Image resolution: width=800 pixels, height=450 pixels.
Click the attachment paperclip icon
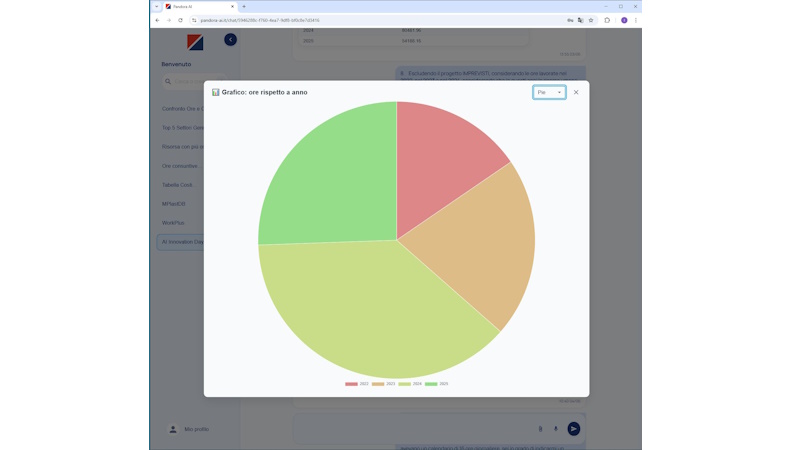pyautogui.click(x=540, y=428)
